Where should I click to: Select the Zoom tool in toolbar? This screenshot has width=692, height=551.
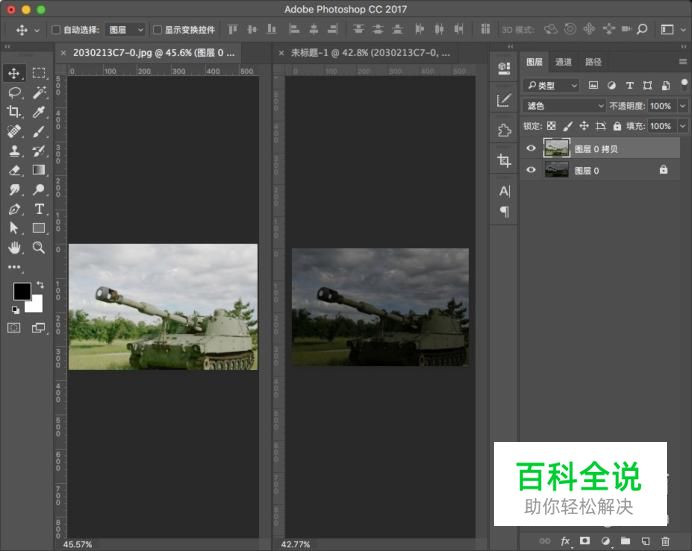tap(39, 247)
